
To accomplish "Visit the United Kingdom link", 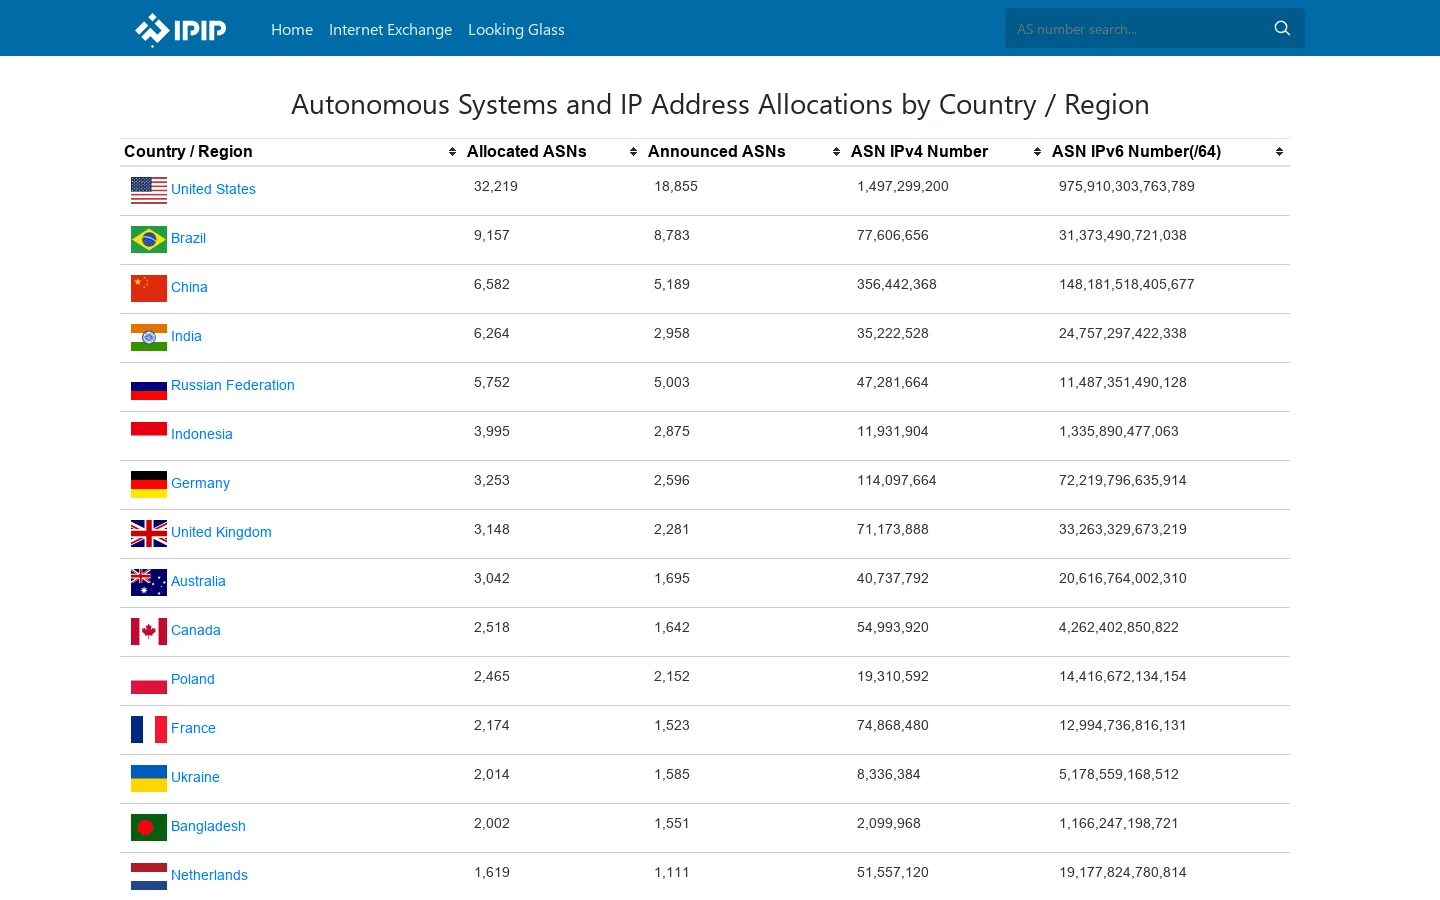I will [x=221, y=532].
